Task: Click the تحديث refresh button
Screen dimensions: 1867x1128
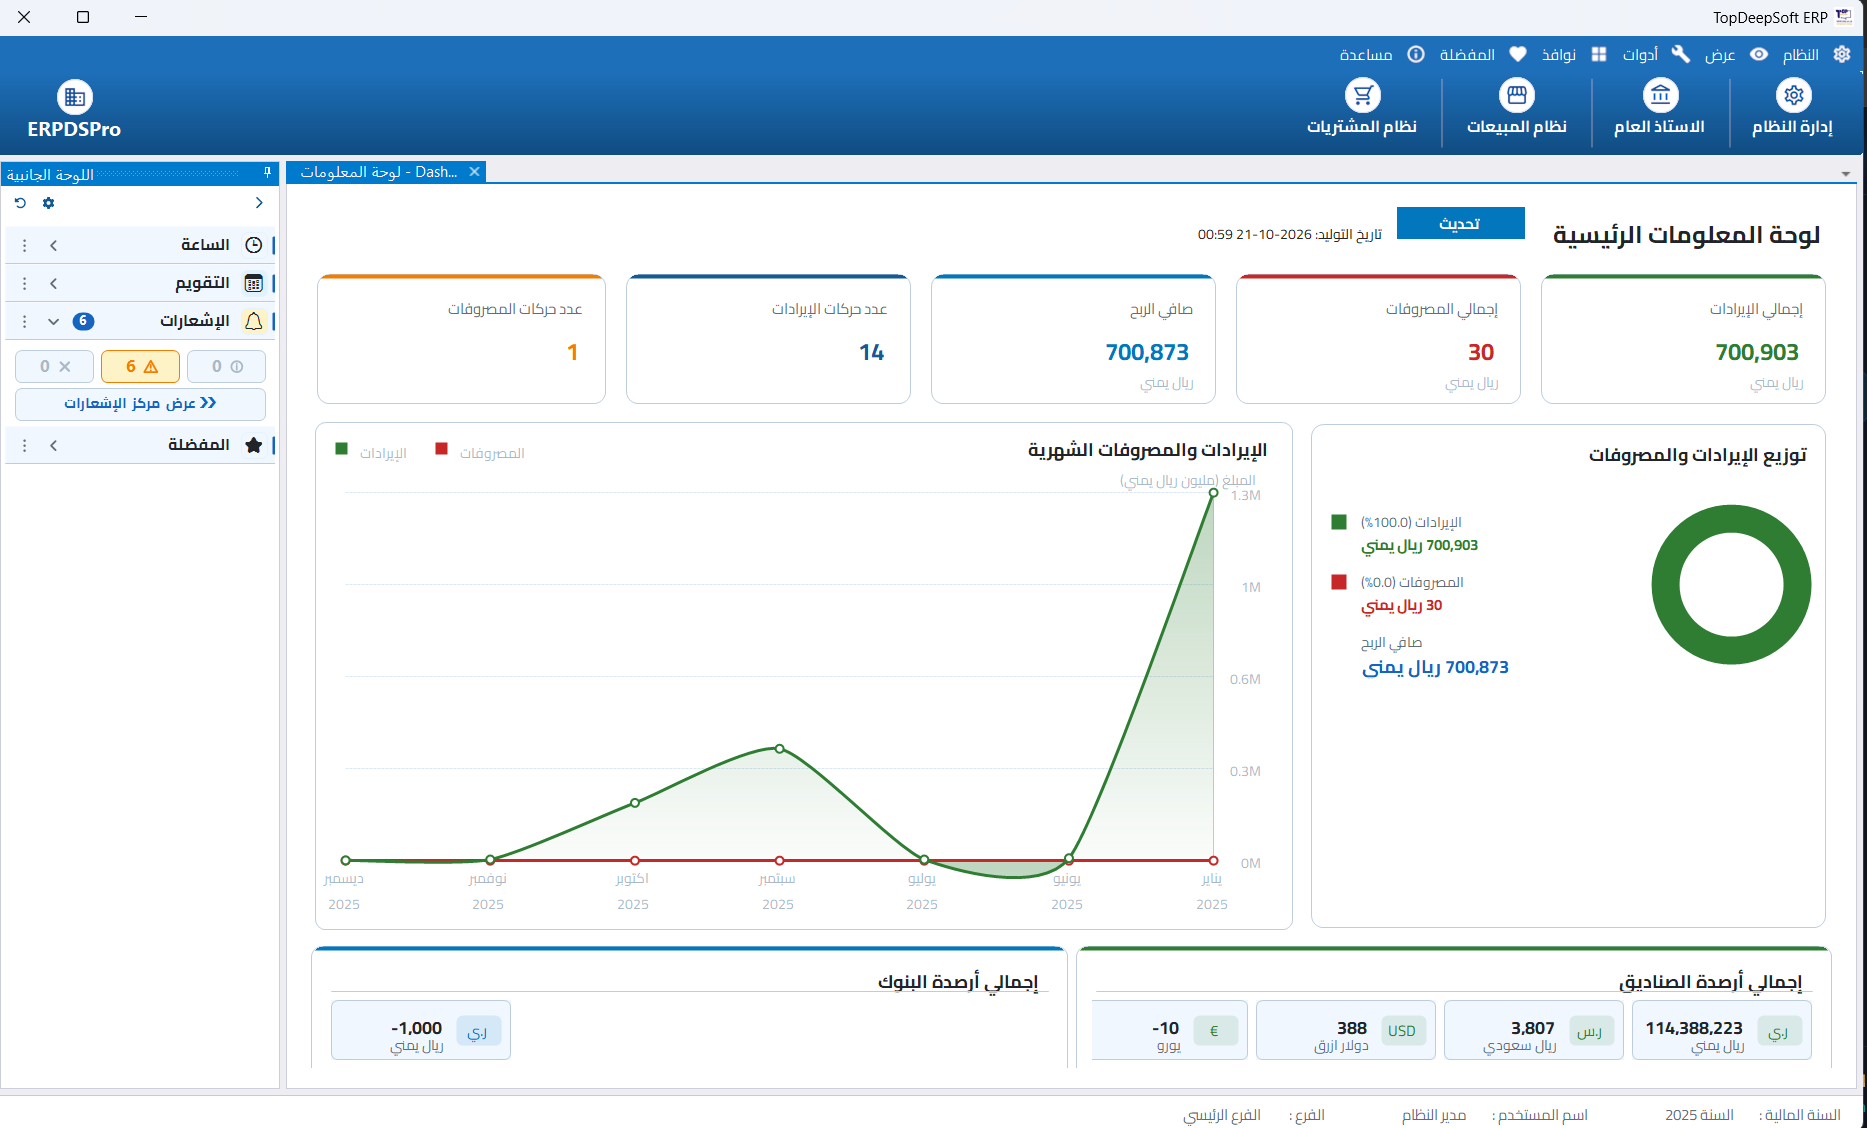Action: coord(1460,223)
